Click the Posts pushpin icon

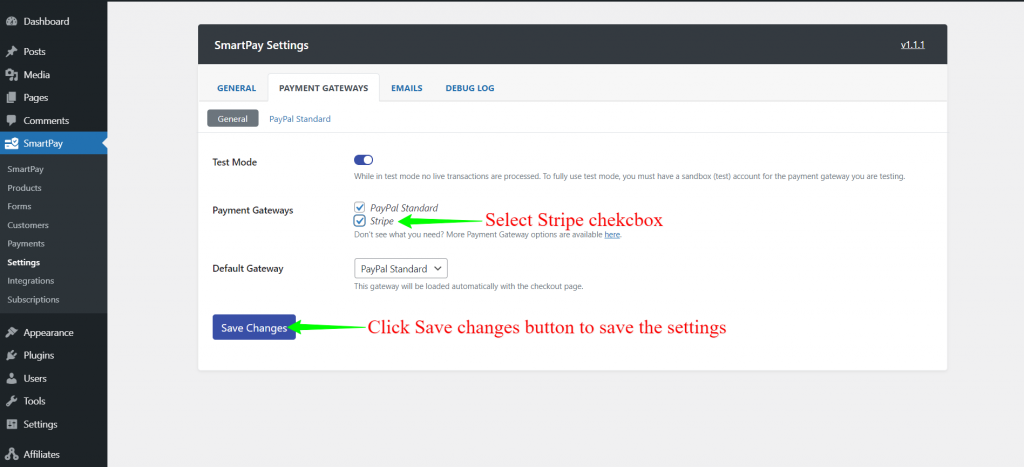11,52
